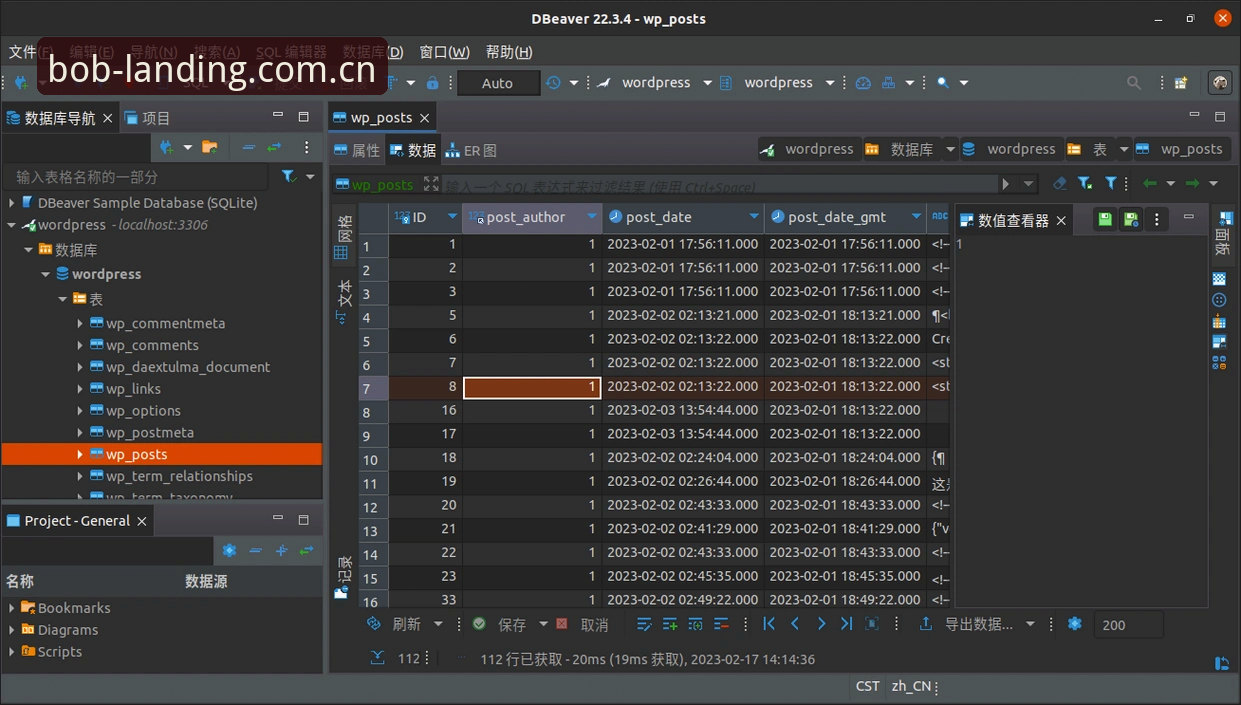
Task: Click the open perspective icon near beaver
Action: coord(1181,83)
